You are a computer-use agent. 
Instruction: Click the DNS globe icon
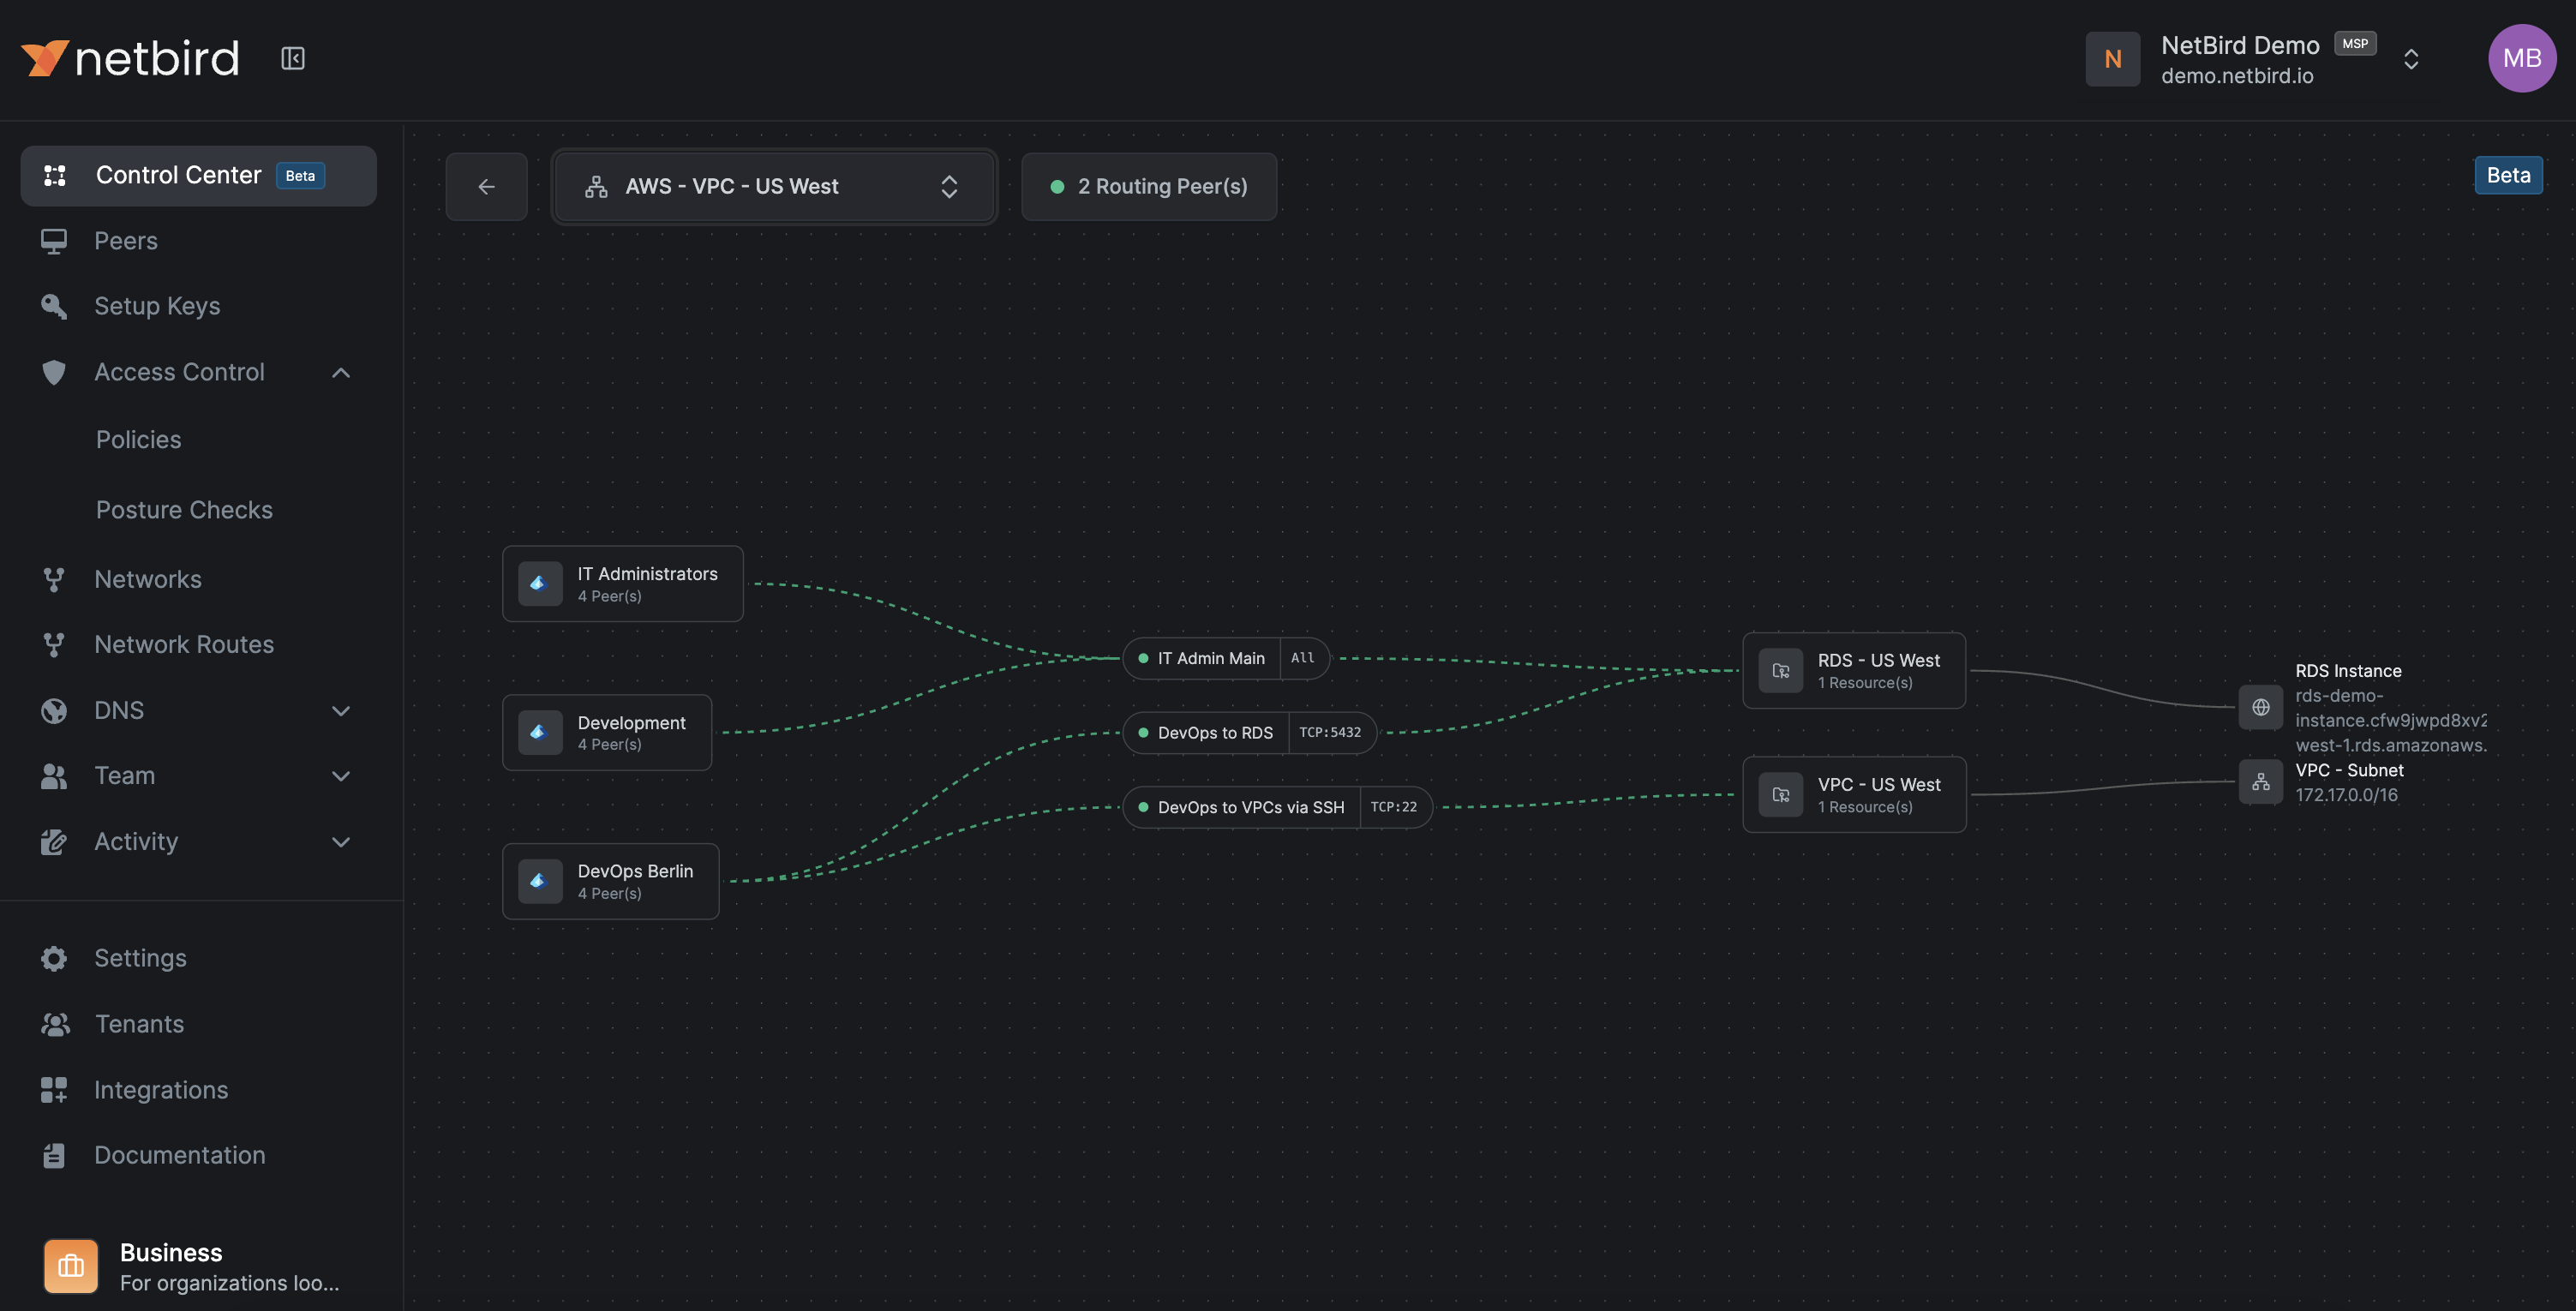point(54,710)
